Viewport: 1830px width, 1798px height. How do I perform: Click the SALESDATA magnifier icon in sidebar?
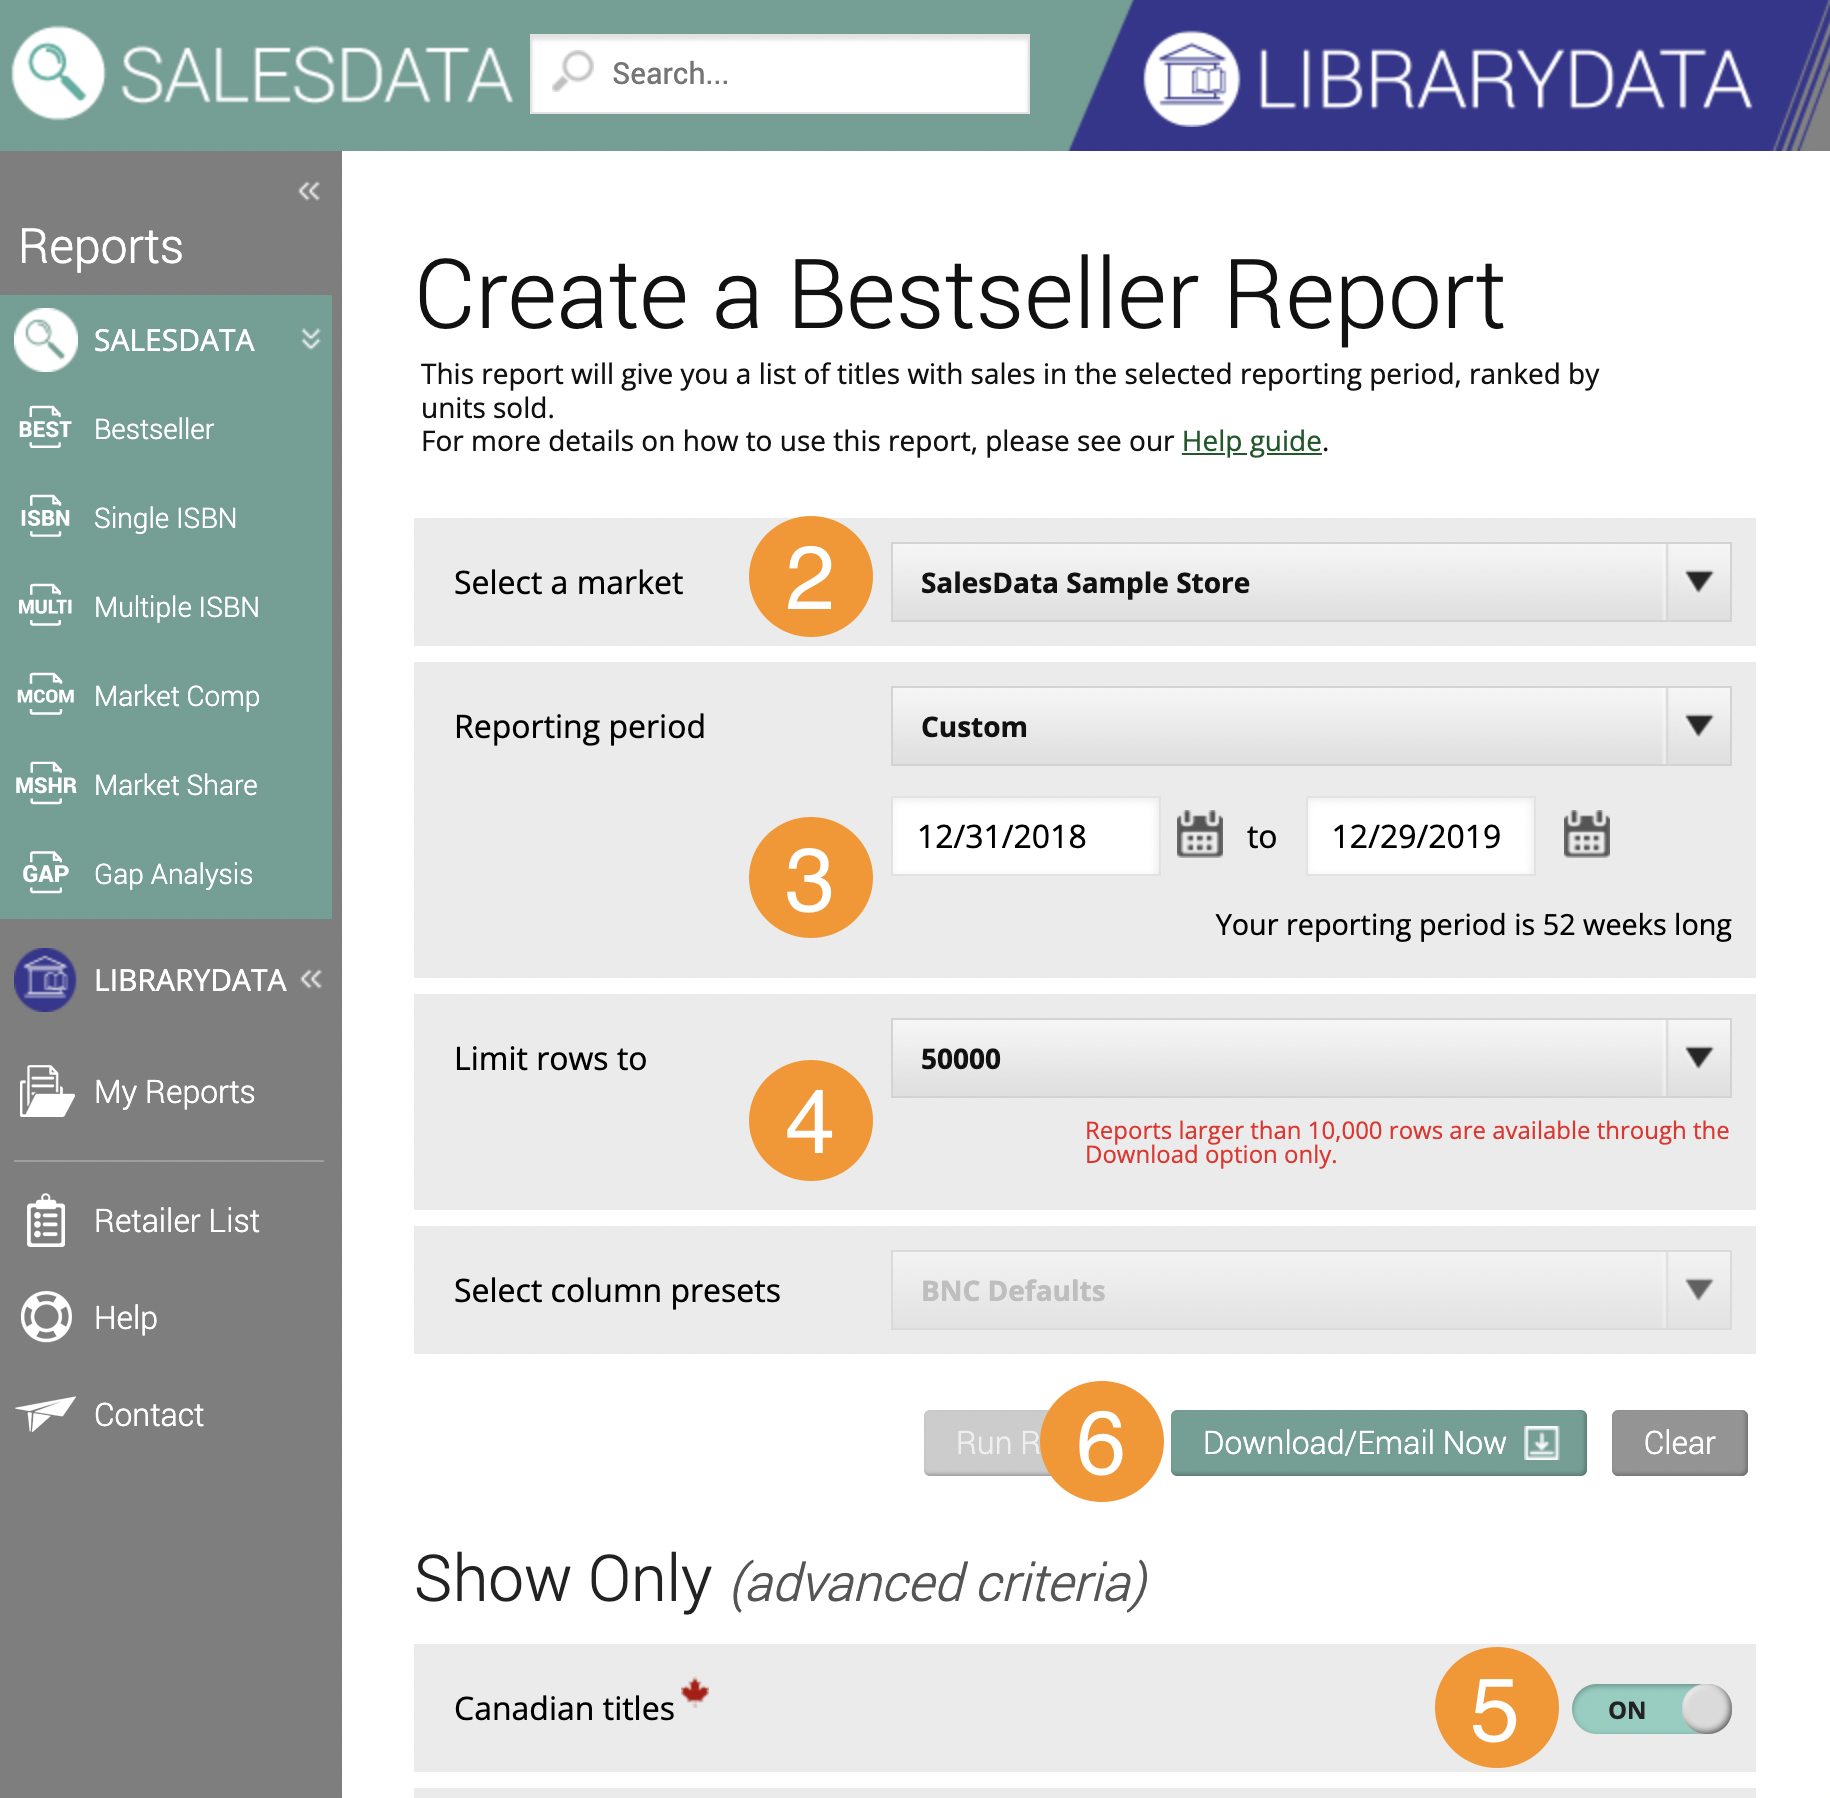46,340
